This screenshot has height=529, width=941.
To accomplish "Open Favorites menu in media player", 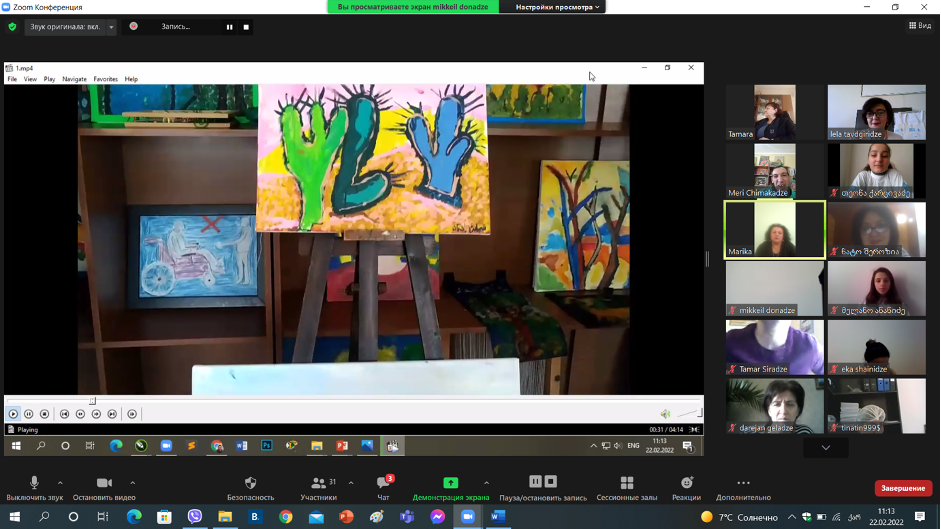I will click(106, 79).
